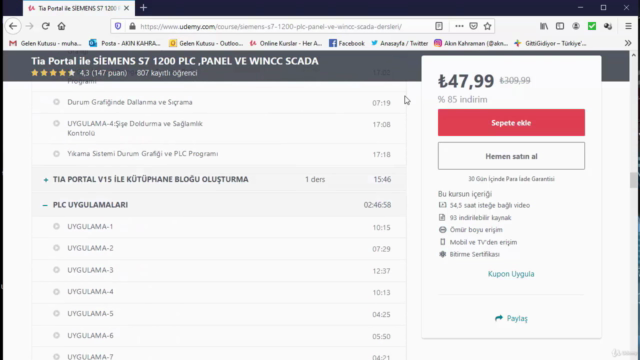Close the Tia Portal ile SIEMENS tab
The image size is (640, 360).
click(x=126, y=8)
